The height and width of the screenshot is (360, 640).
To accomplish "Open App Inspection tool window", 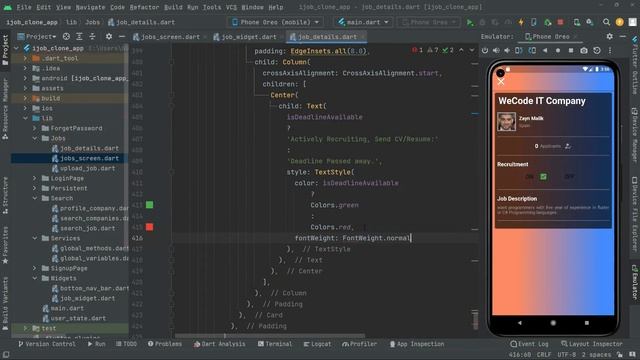I will pos(417,344).
